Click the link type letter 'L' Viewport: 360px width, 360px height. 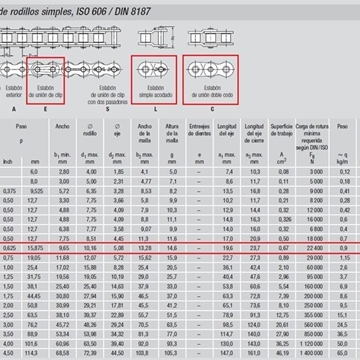[155, 109]
